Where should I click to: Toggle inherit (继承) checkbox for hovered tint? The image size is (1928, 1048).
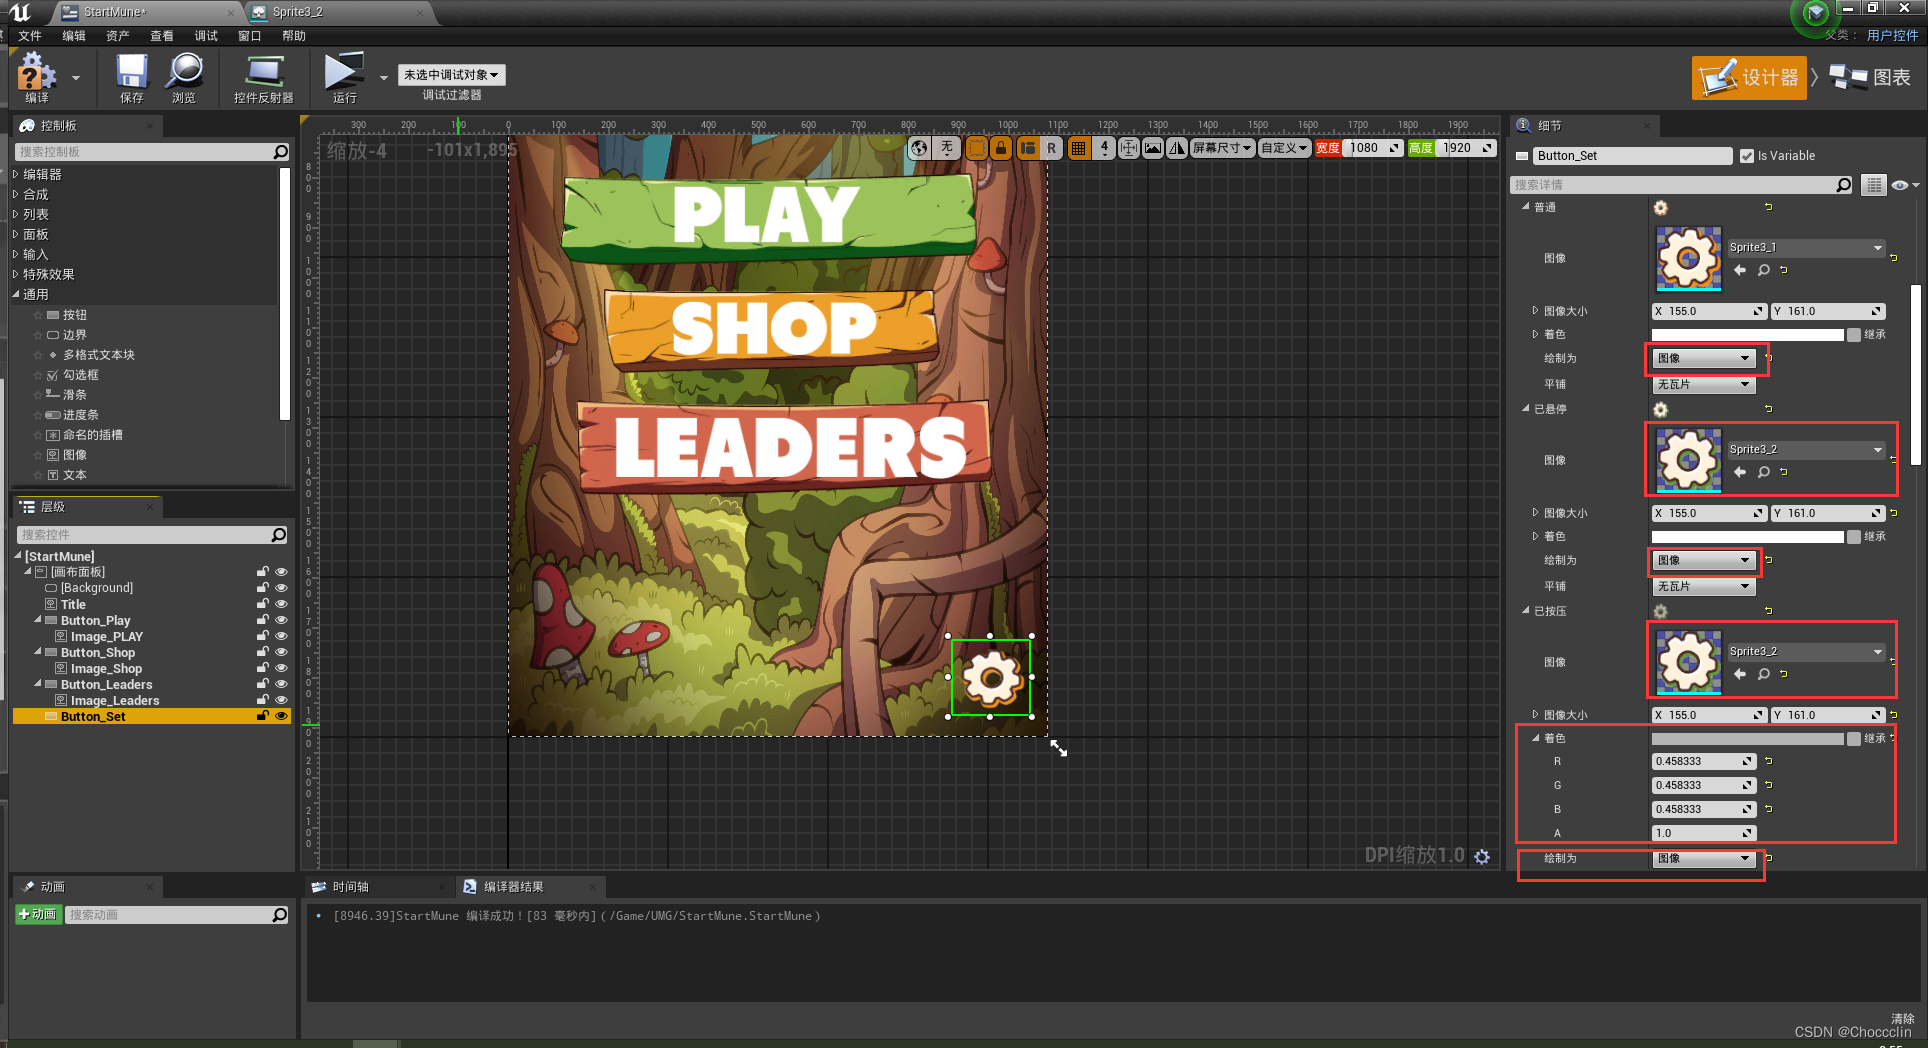click(1854, 537)
